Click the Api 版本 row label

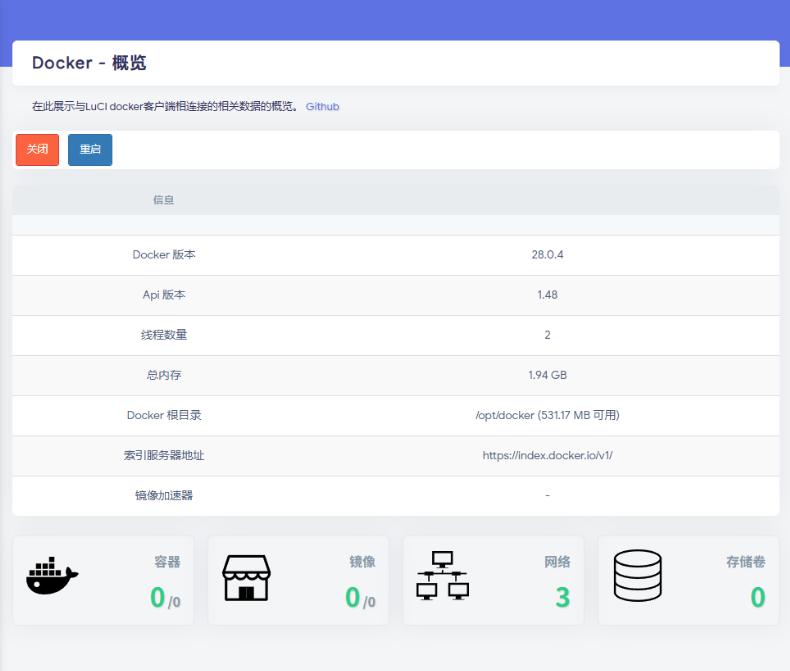164,295
